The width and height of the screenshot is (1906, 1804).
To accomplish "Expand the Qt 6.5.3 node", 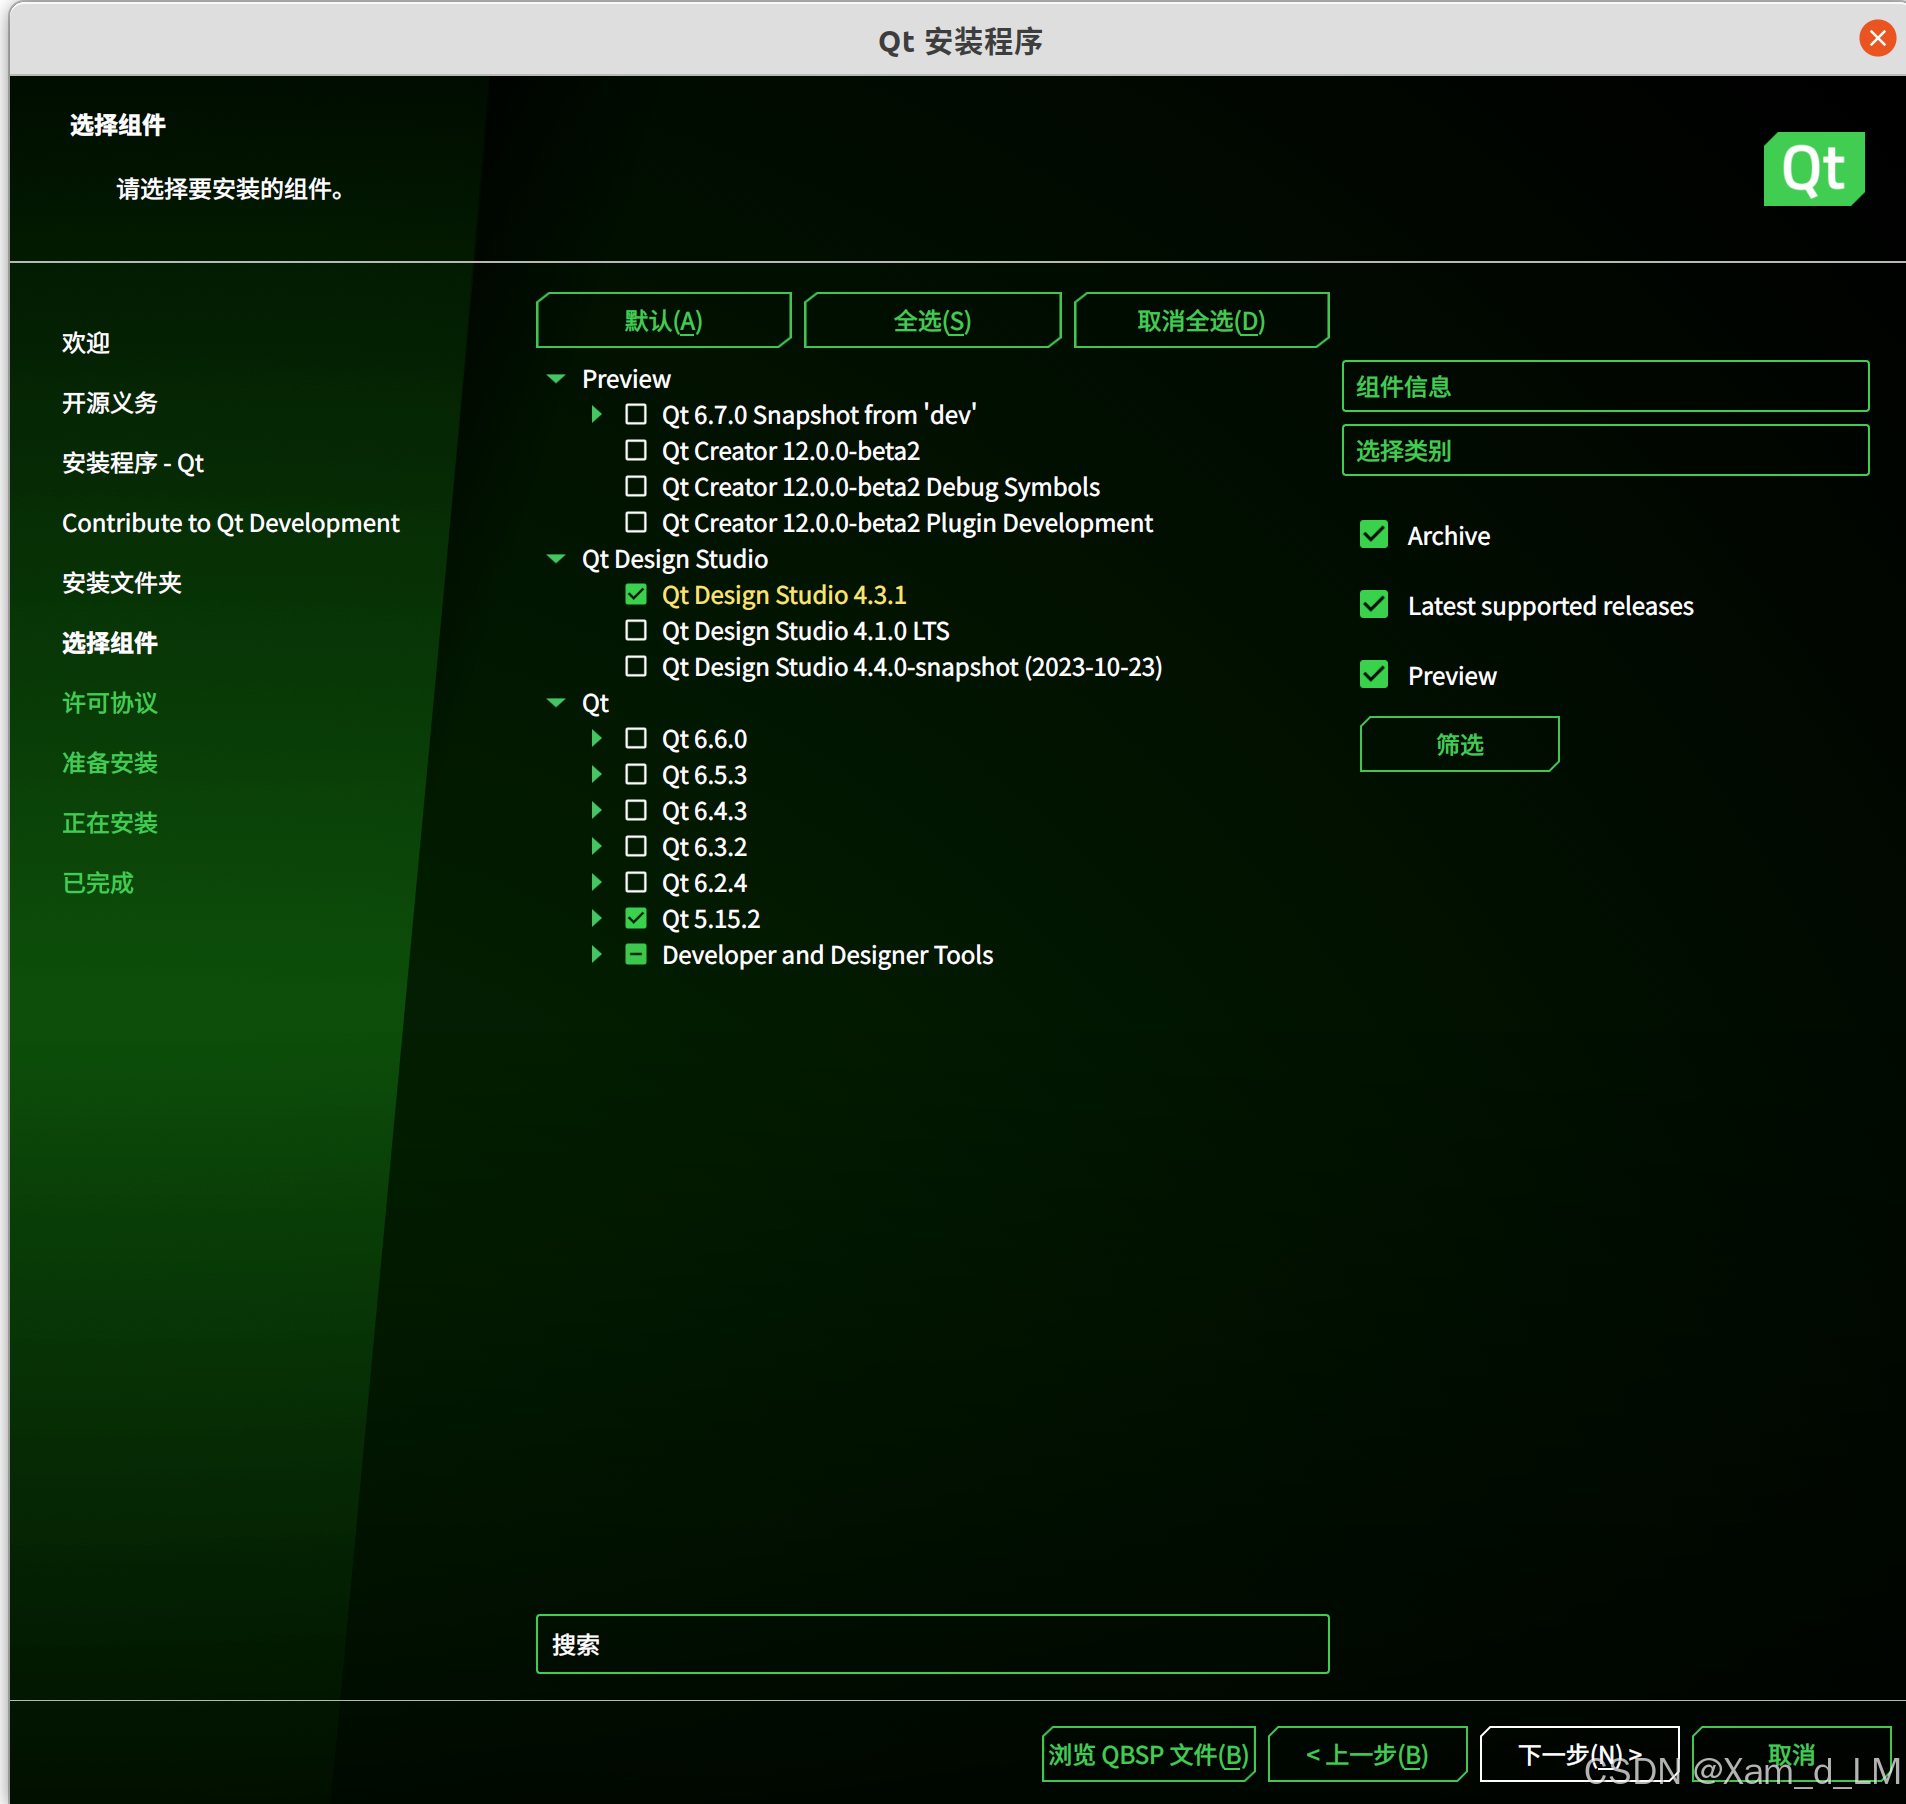I will click(596, 774).
